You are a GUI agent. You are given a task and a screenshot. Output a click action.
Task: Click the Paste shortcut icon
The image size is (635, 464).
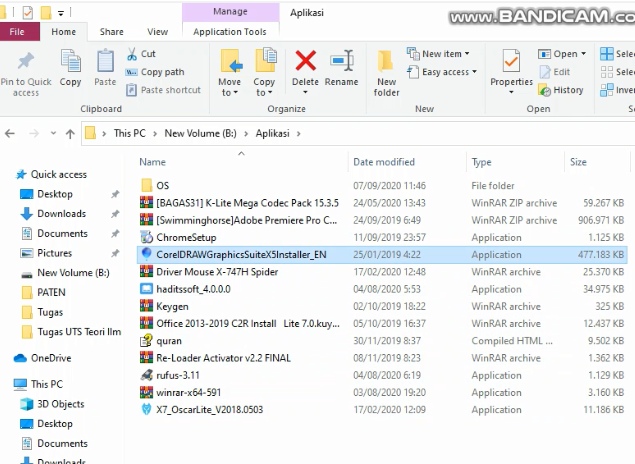(131, 90)
